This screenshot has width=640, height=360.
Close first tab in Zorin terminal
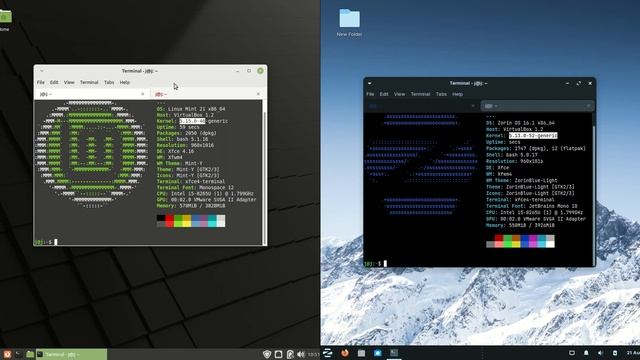point(473,106)
